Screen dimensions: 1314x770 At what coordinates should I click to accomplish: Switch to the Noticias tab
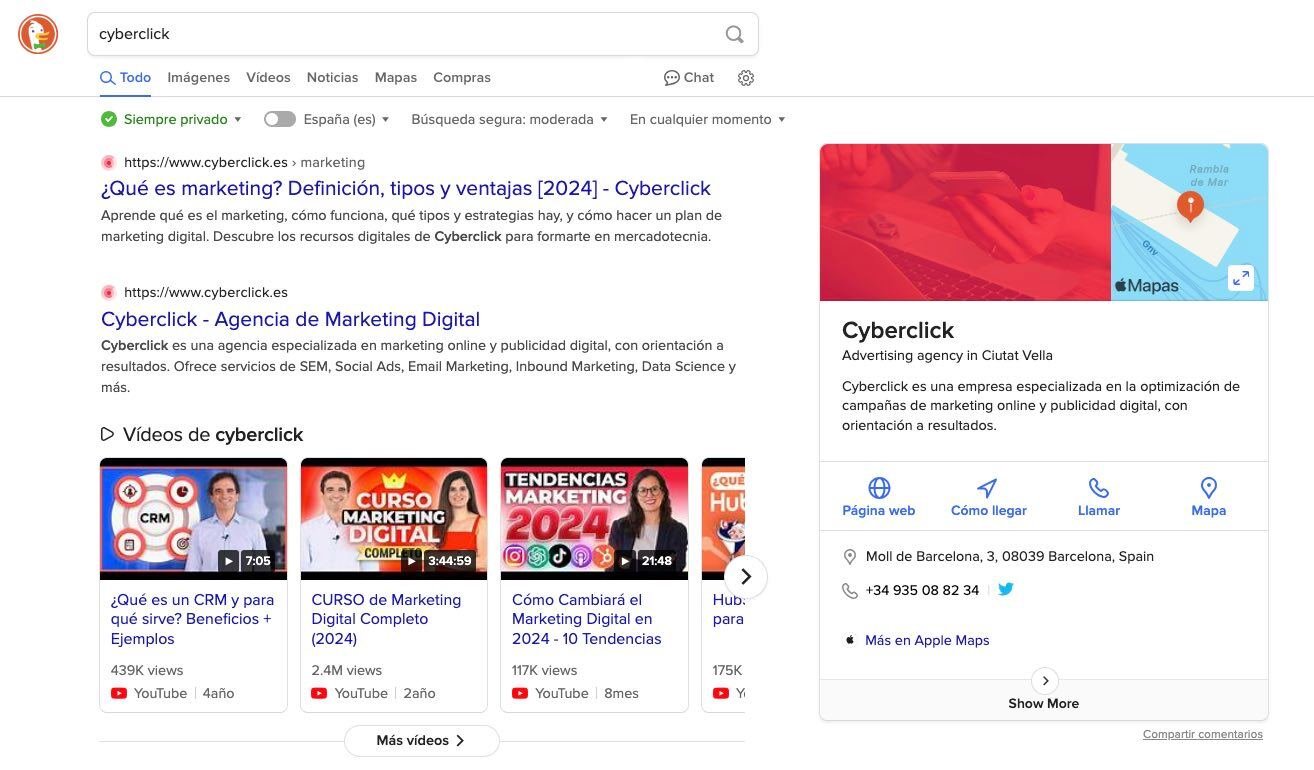332,78
